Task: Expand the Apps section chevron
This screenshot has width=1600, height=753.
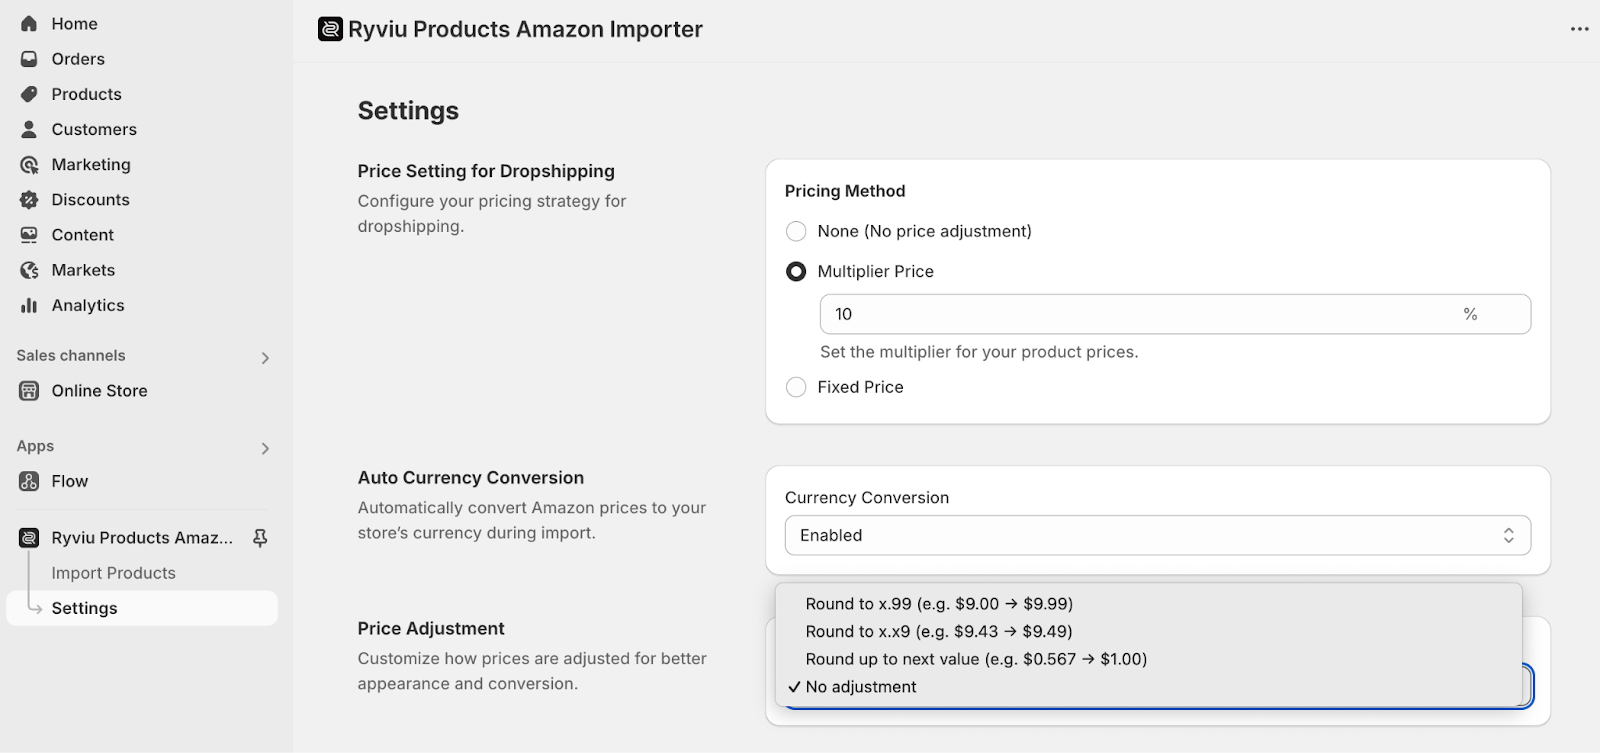Action: pyautogui.click(x=265, y=448)
